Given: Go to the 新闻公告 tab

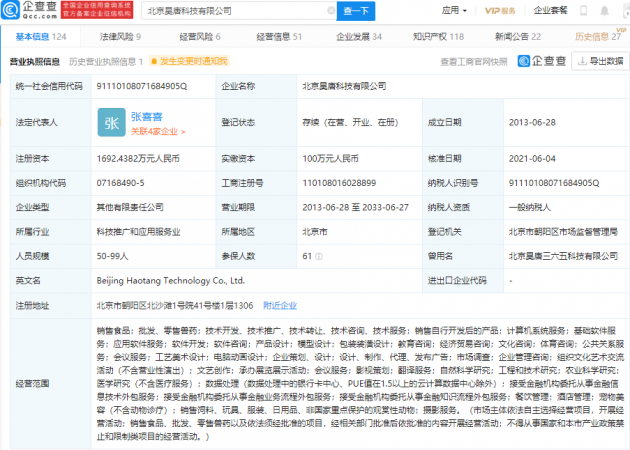Looking at the screenshot, I should click(517, 36).
